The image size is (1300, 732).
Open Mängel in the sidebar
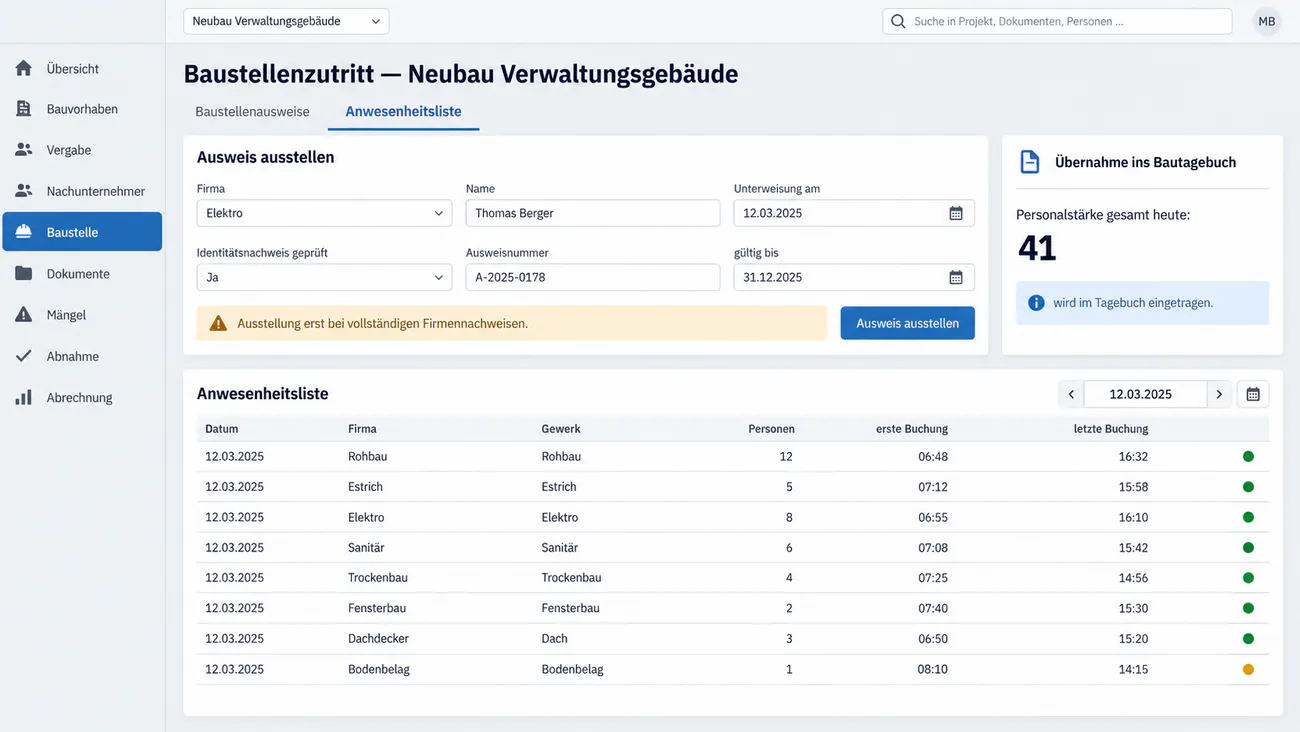[82, 315]
